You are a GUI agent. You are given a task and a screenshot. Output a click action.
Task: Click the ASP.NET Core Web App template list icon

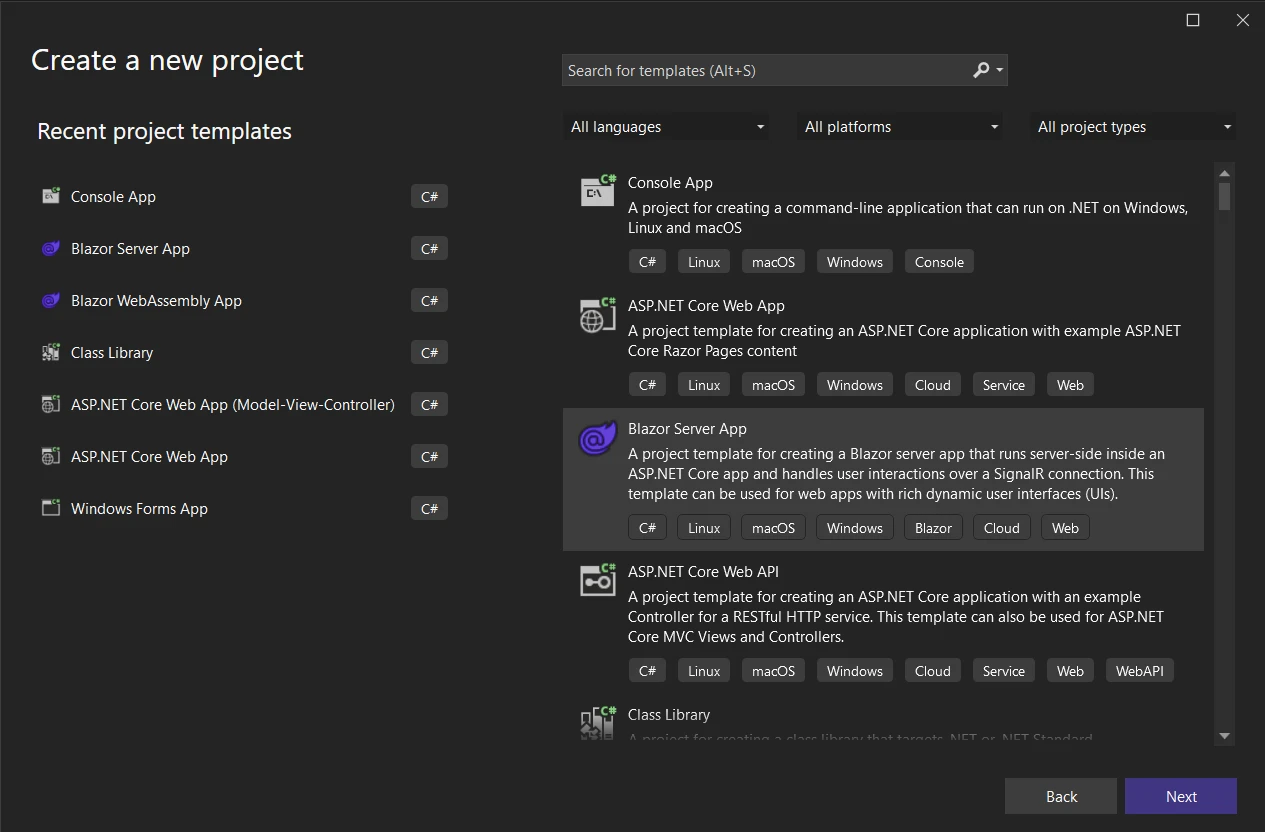[x=598, y=315]
